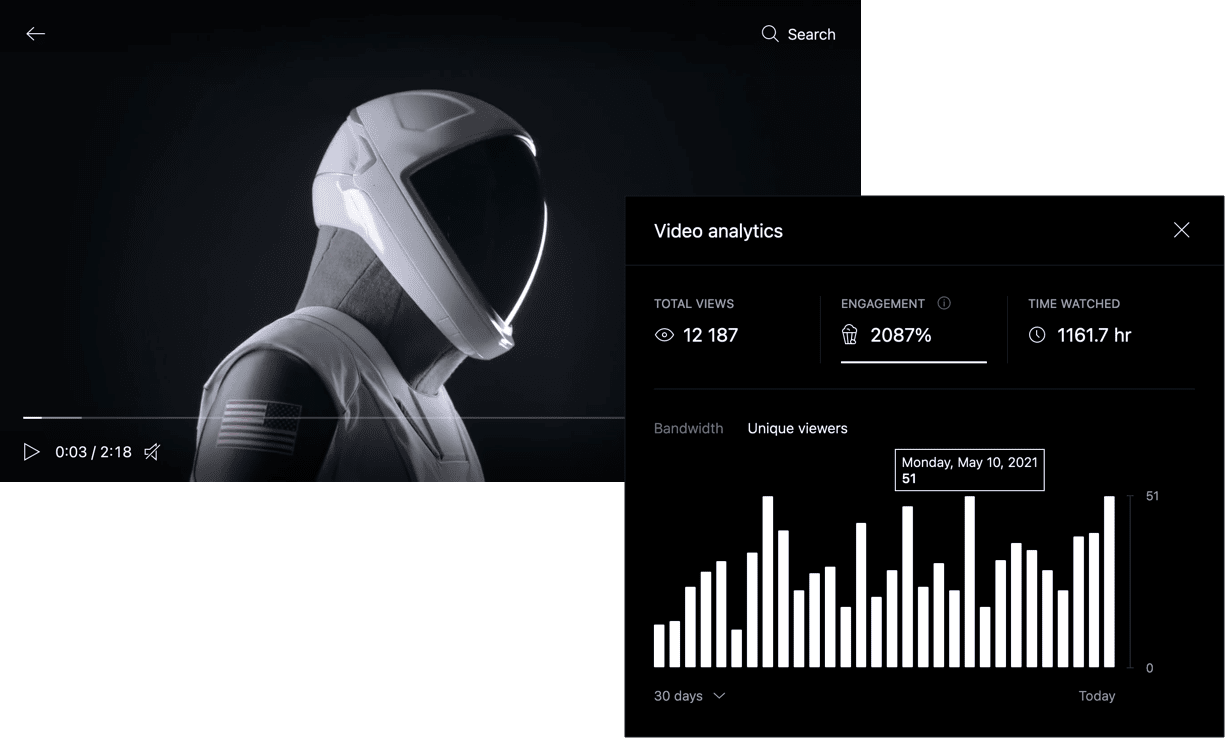Expand the chevron next to 30 days
Viewport: 1225px width, 738px height.
(719, 696)
